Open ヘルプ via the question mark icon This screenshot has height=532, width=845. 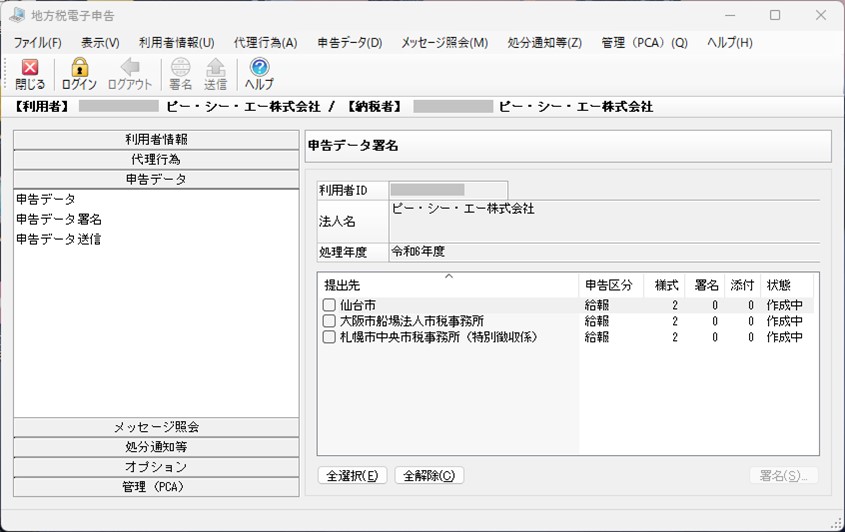[259, 67]
